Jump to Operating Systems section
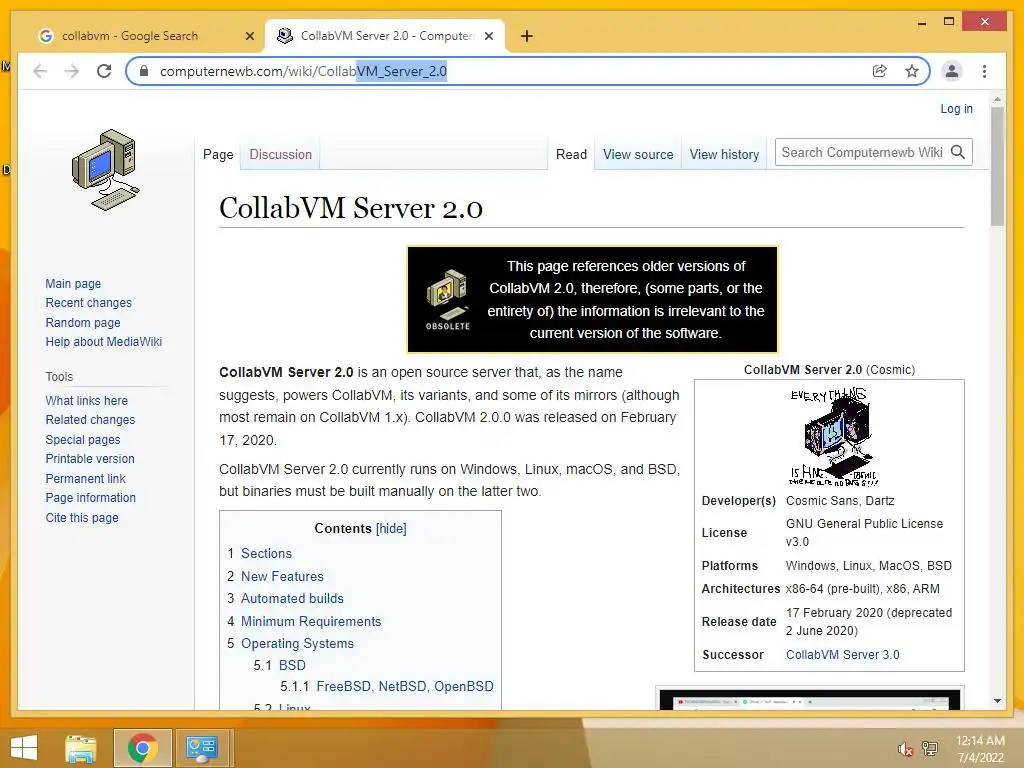 point(297,643)
